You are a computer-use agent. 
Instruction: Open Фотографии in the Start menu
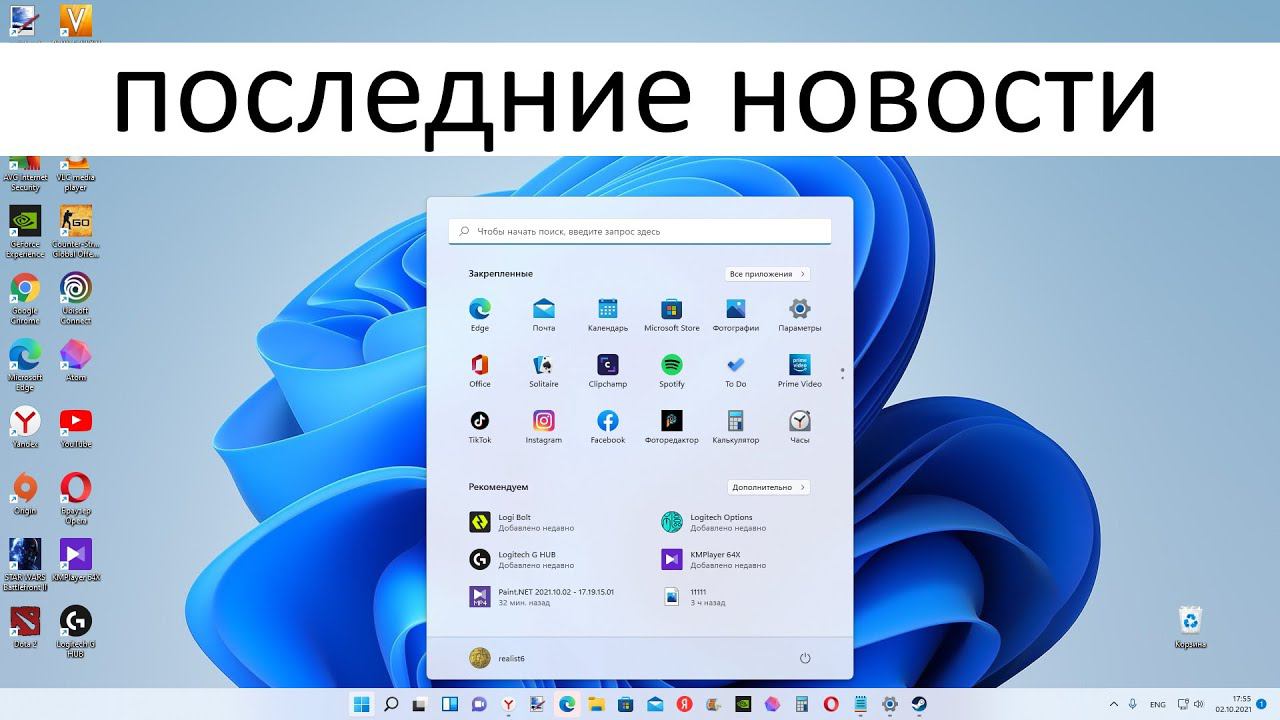pyautogui.click(x=736, y=314)
